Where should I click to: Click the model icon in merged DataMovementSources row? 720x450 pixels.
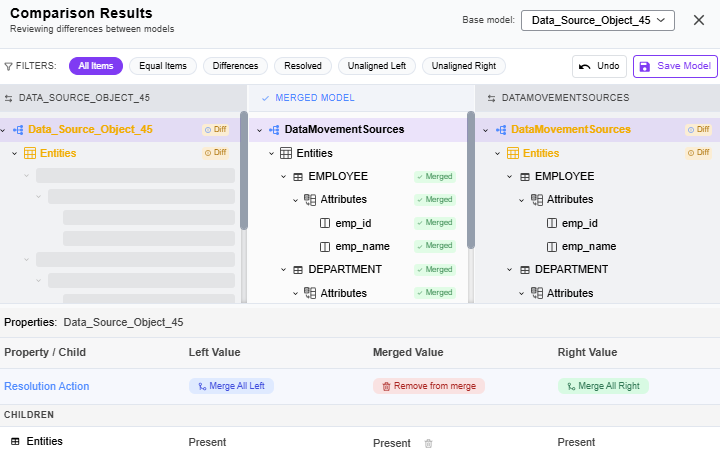(x=274, y=130)
